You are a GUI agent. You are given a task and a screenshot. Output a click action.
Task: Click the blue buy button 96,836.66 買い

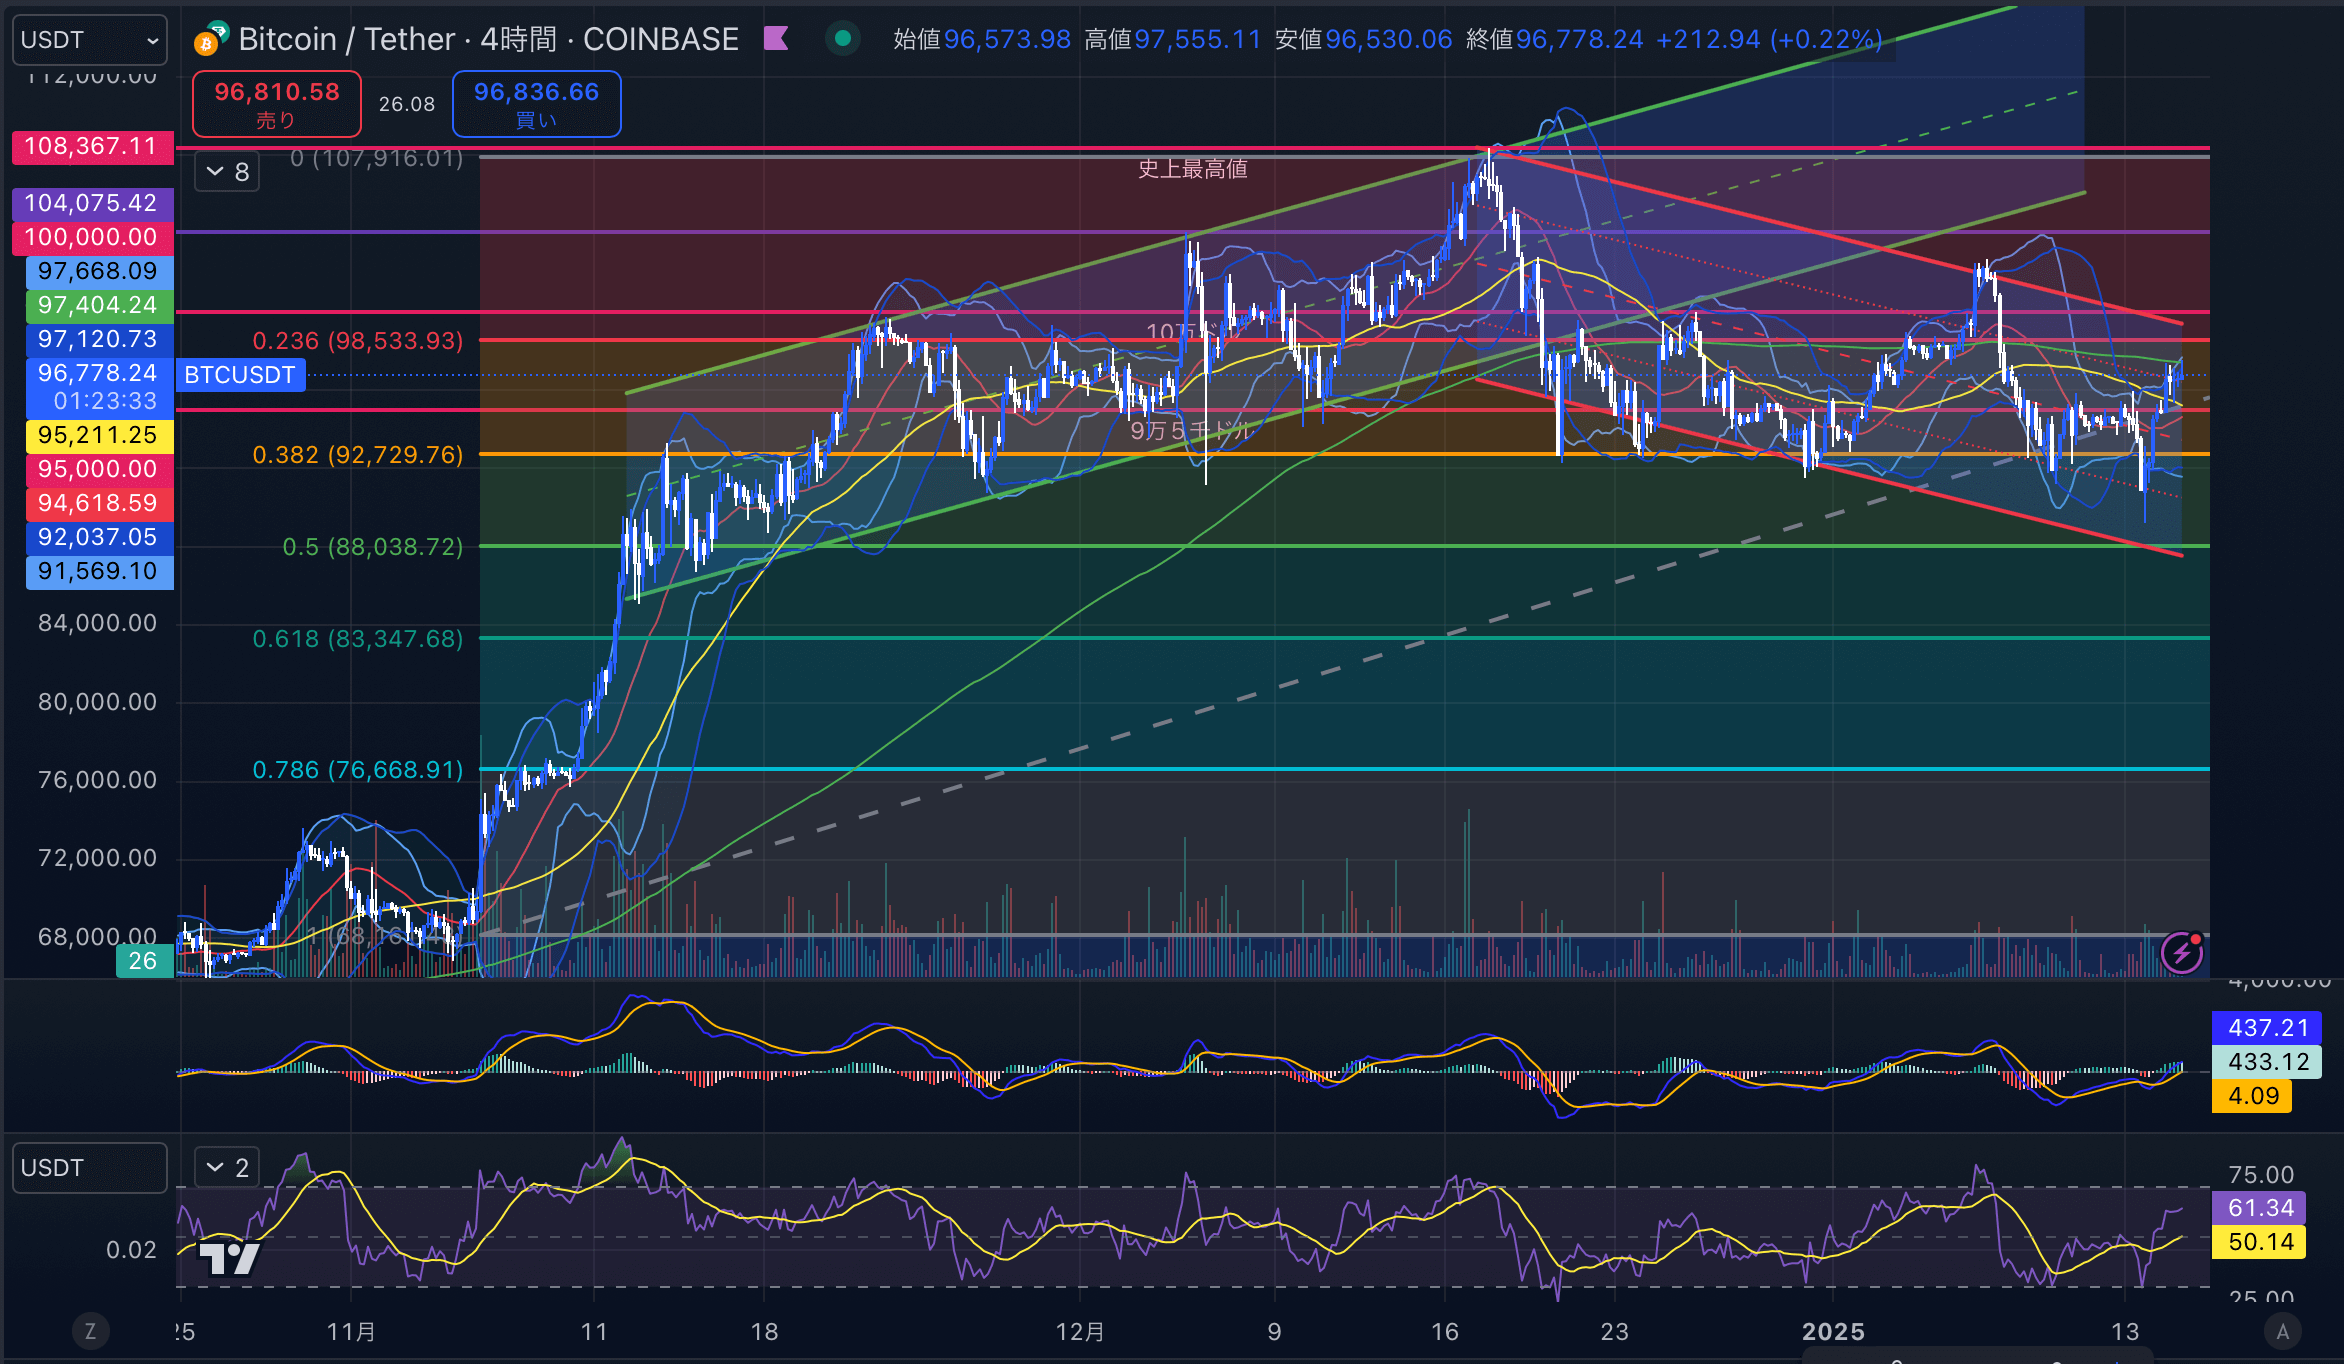pyautogui.click(x=536, y=104)
